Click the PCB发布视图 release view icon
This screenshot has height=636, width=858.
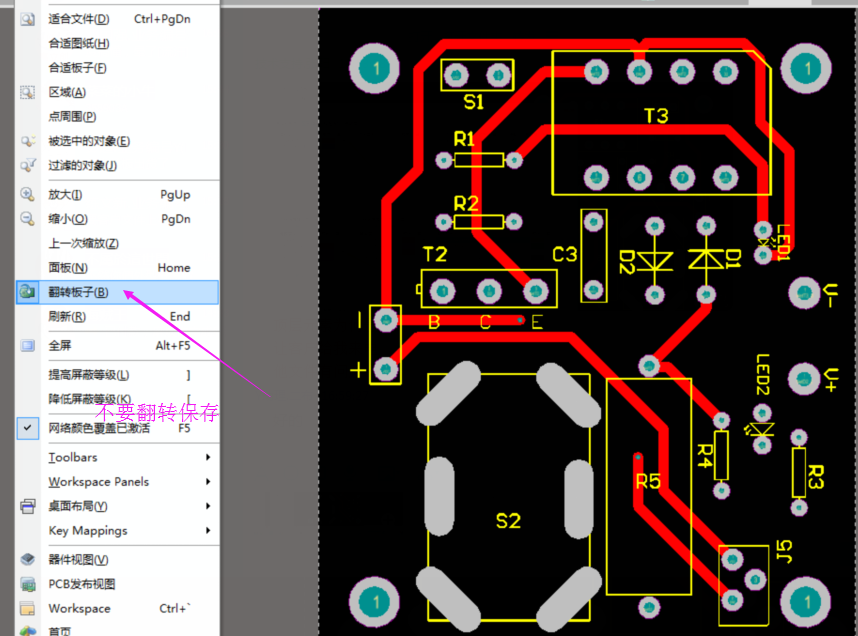pyautogui.click(x=28, y=584)
